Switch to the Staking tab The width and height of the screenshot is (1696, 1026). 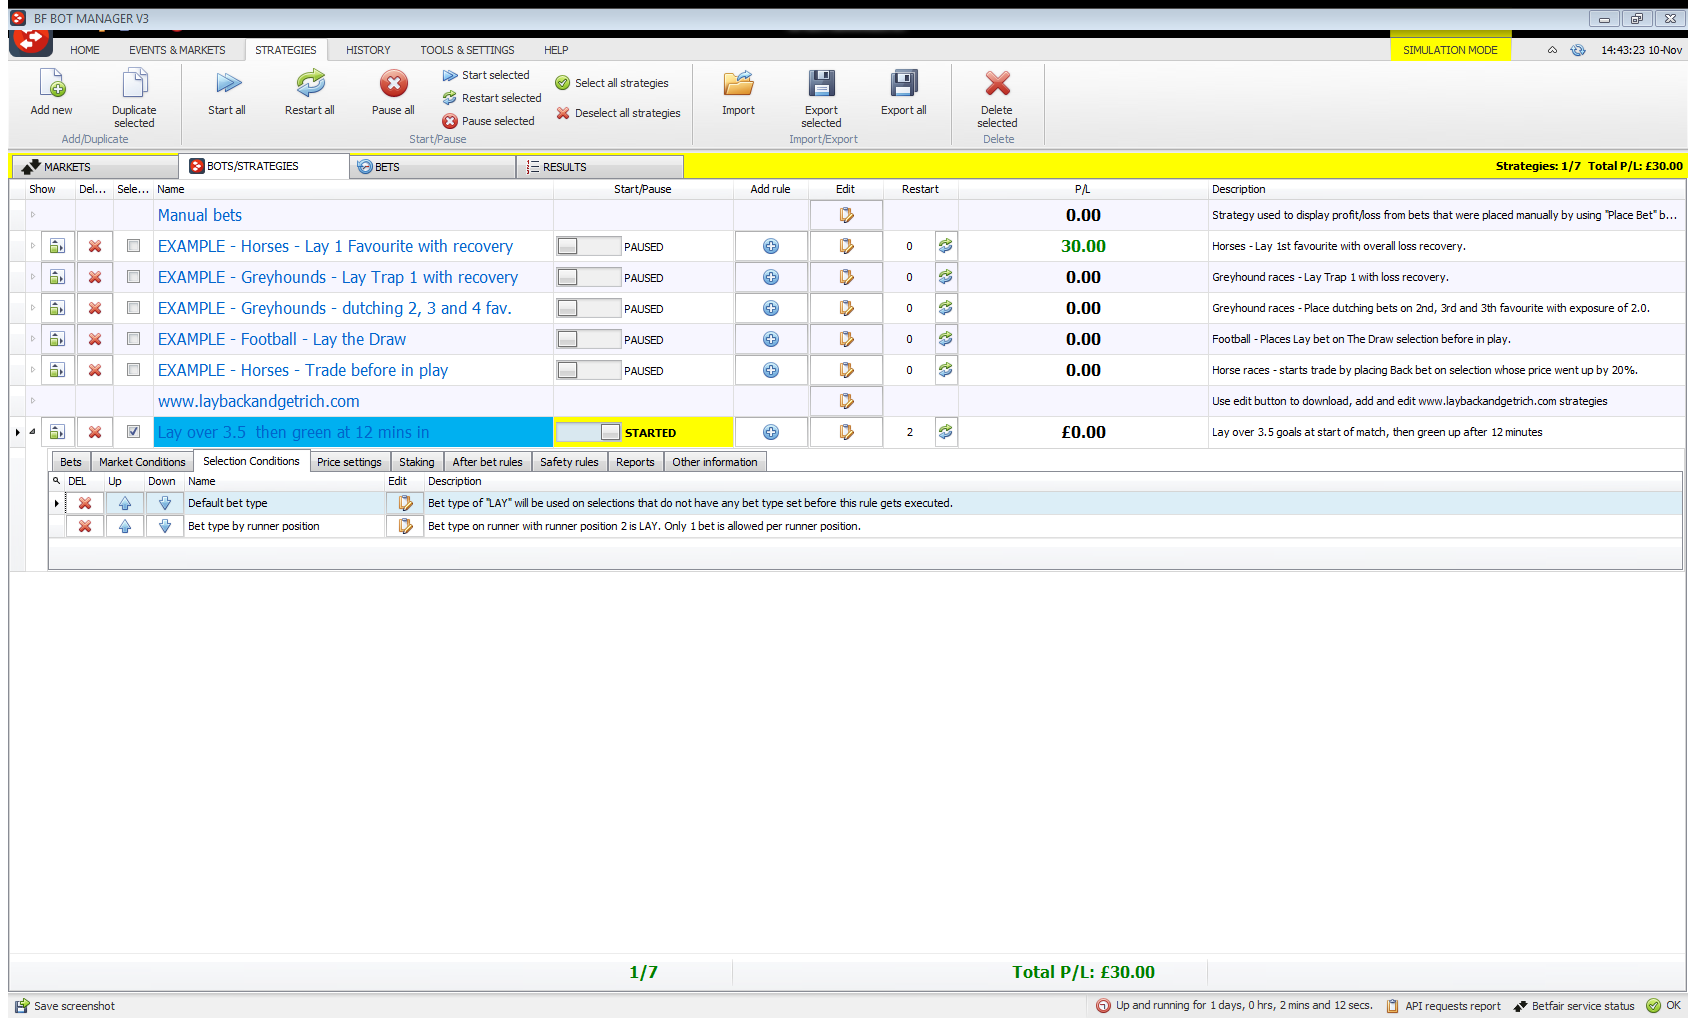point(417,462)
